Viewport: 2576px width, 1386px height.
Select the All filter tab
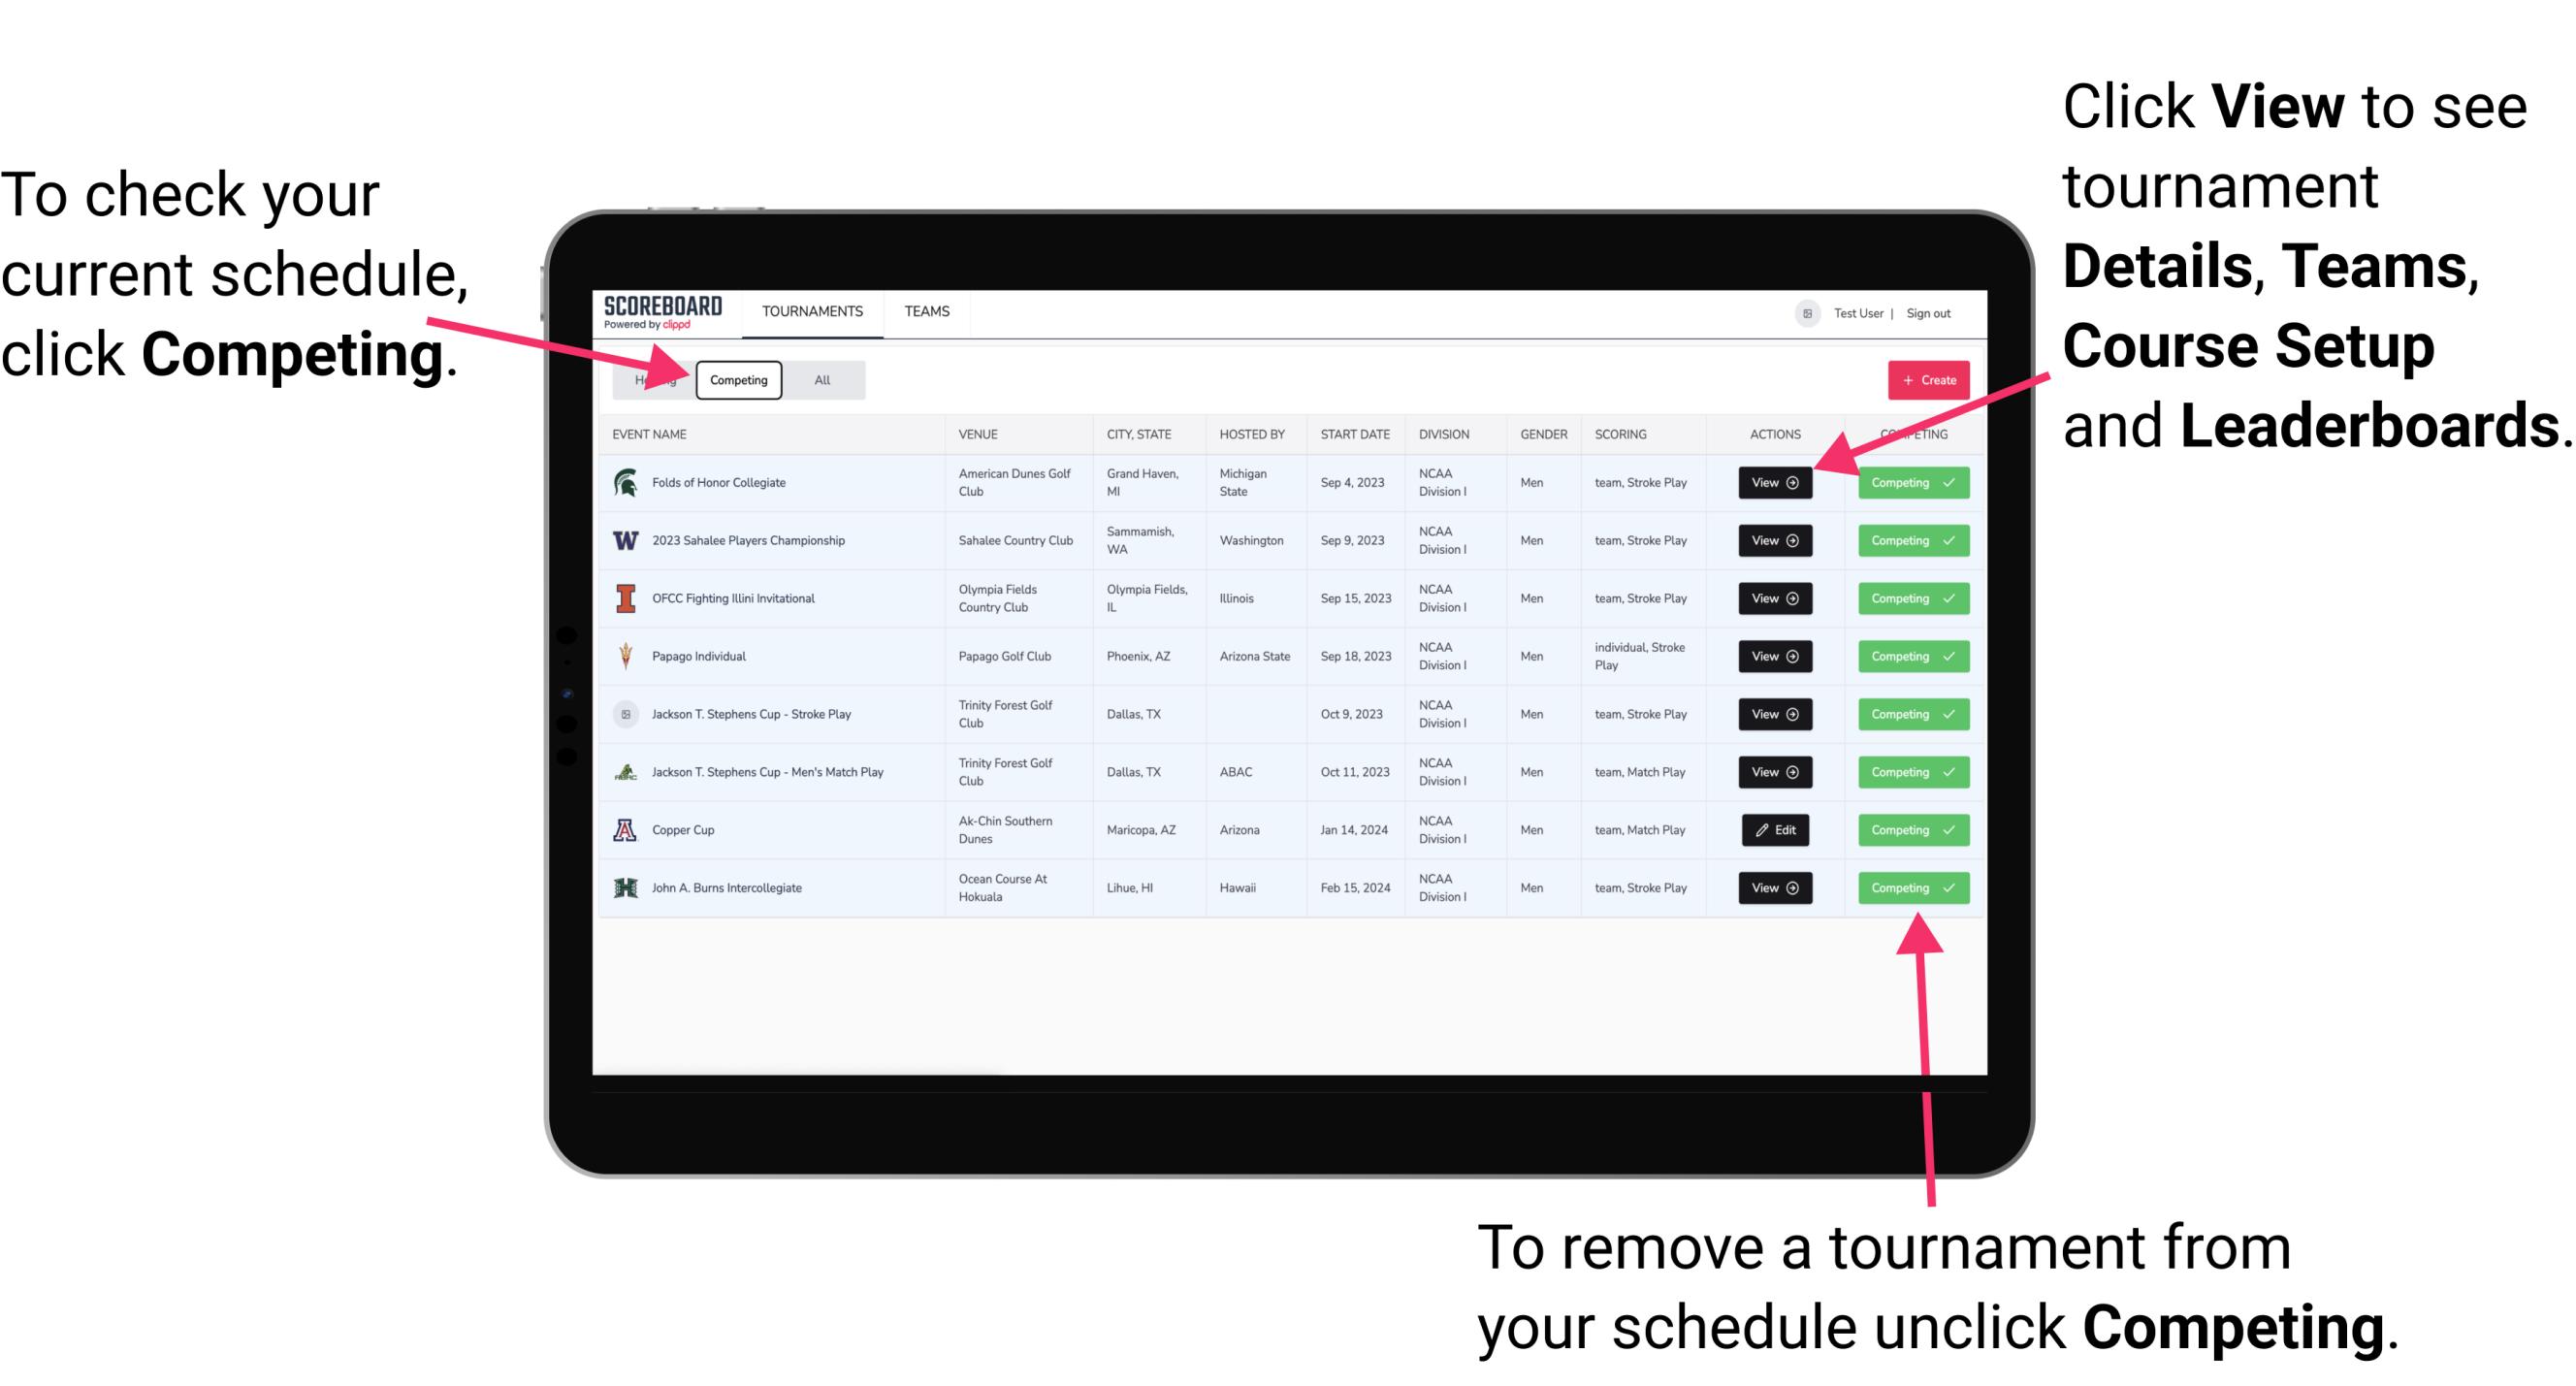click(x=819, y=379)
